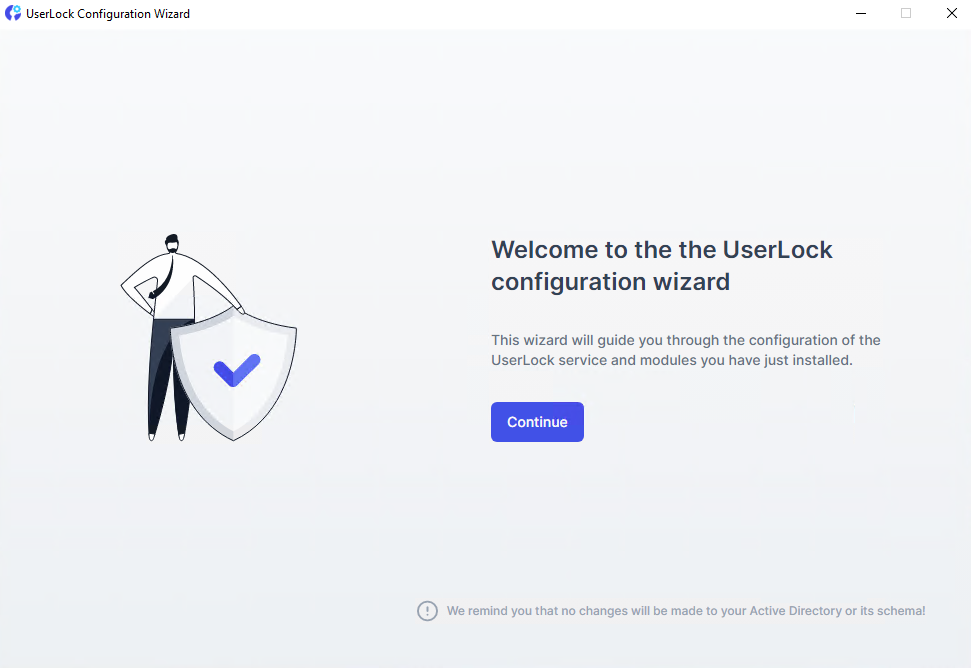Click the shield with checkmark illustration
Viewport: 971px width, 668px height.
pyautogui.click(x=233, y=374)
